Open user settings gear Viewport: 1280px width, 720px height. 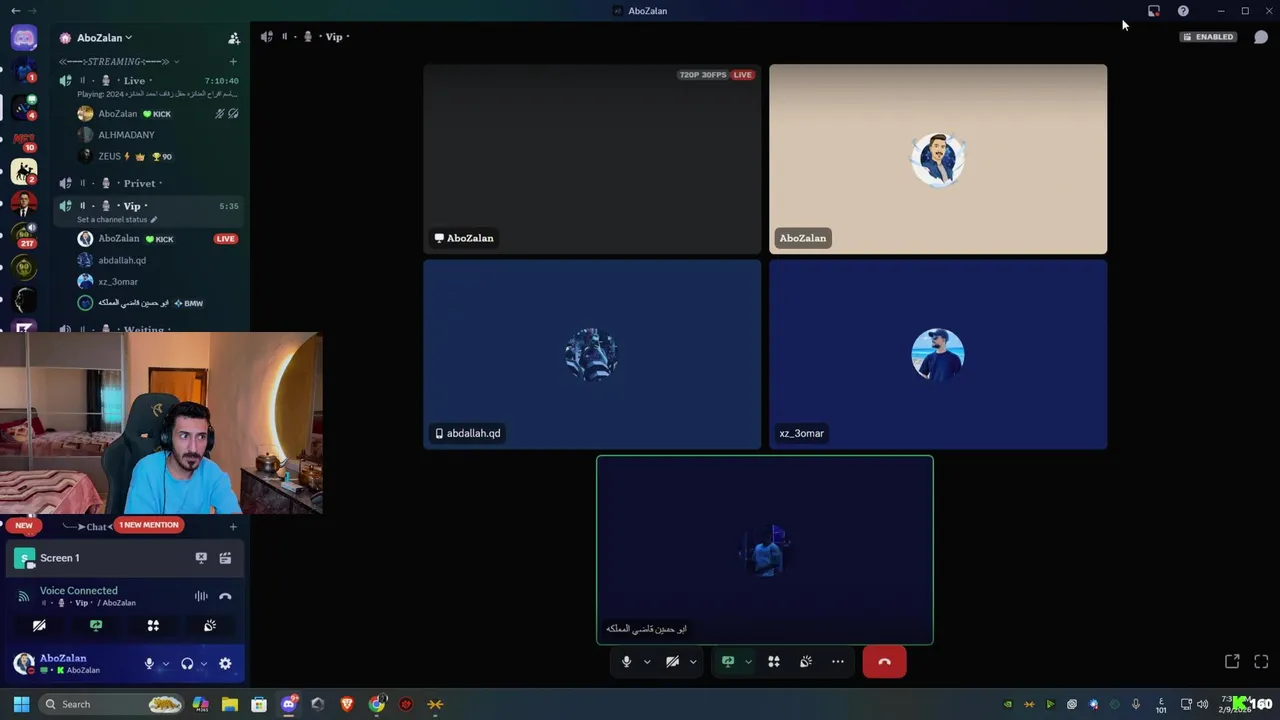point(225,663)
